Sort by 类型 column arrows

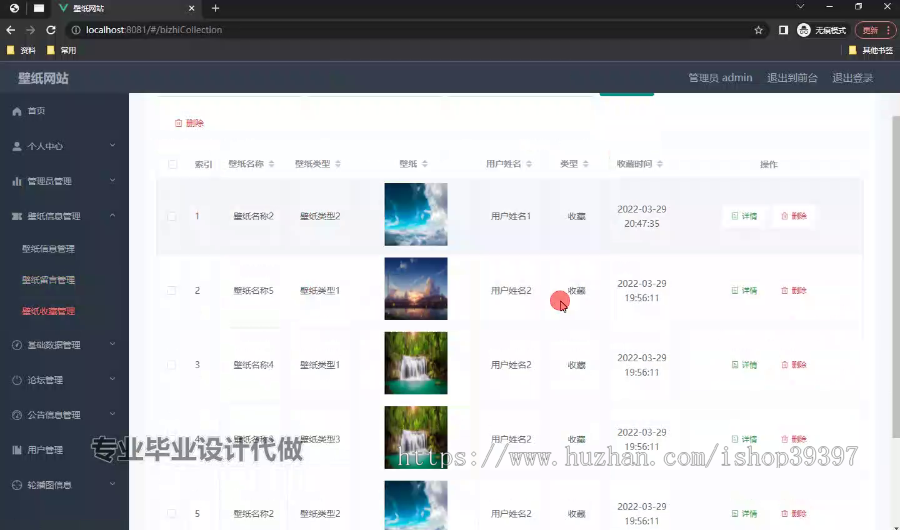585,164
